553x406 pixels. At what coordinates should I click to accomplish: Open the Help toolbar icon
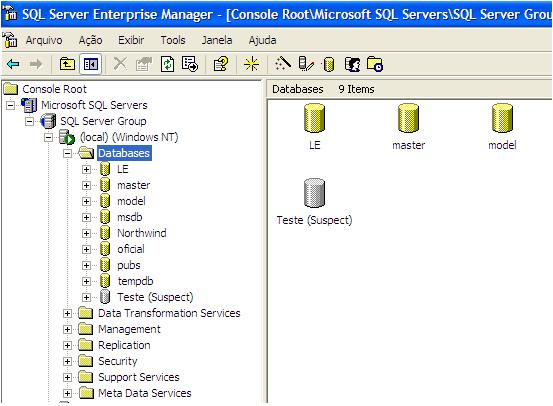[221, 64]
